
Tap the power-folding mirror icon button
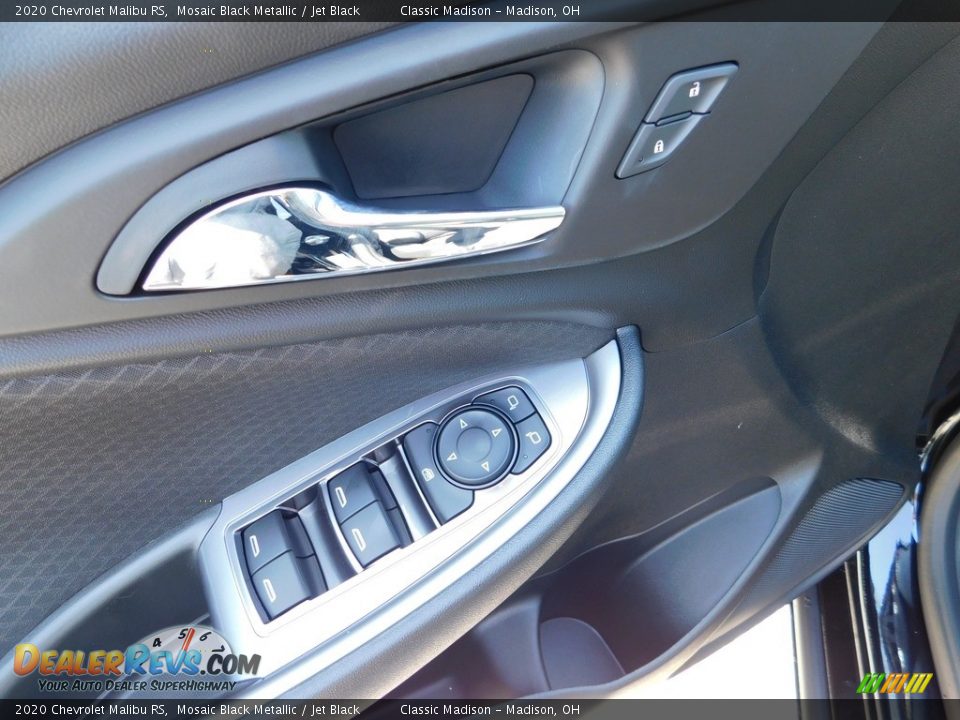[427, 473]
